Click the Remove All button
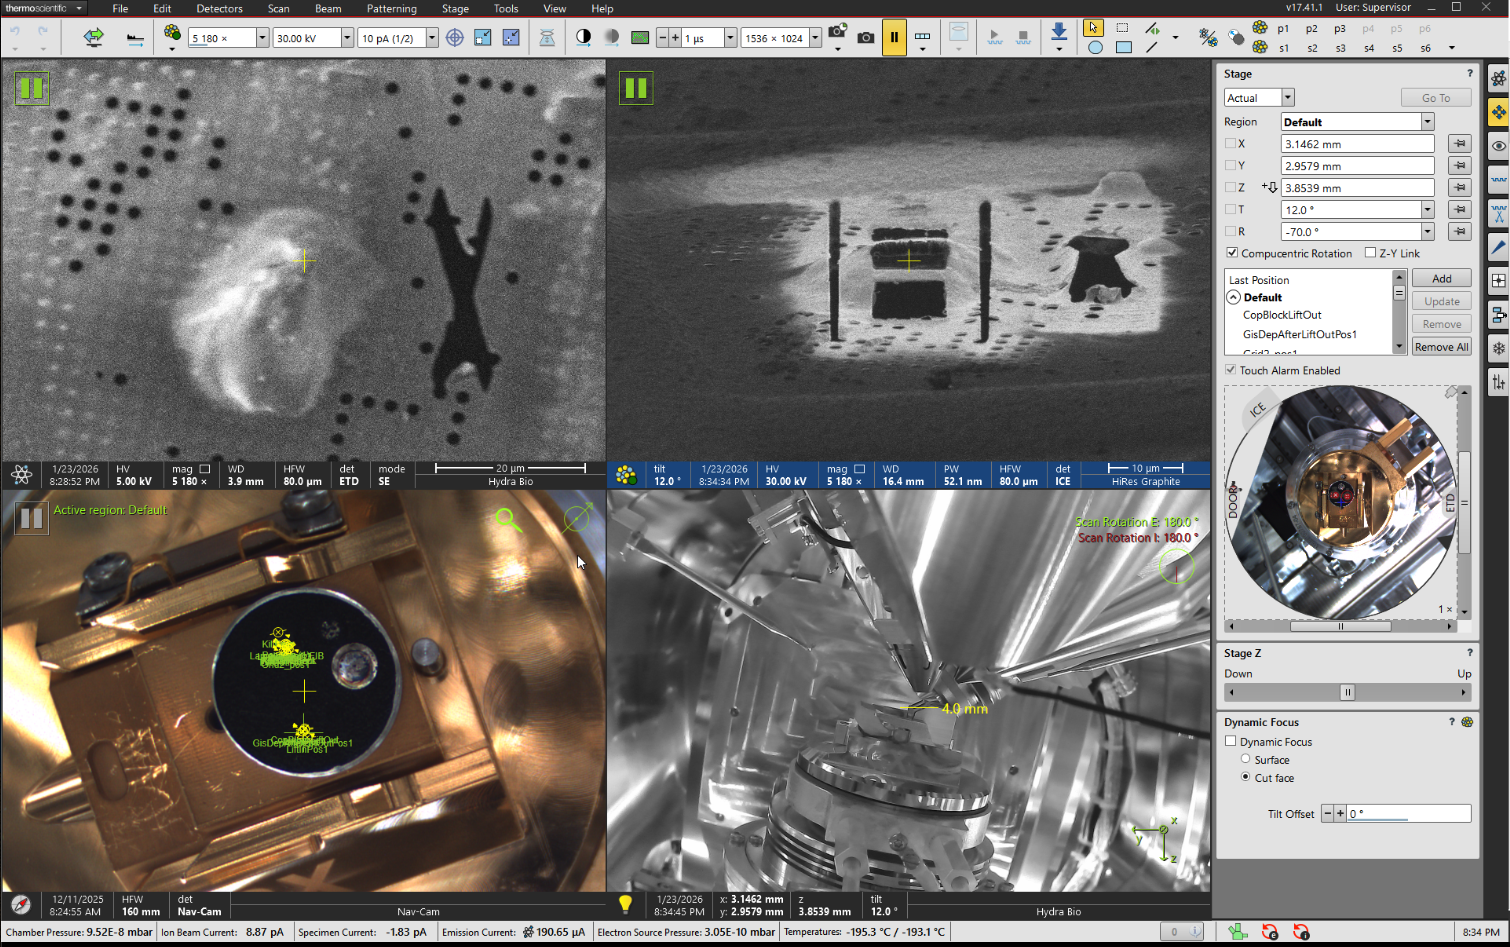Image resolution: width=1510 pixels, height=947 pixels. pos(1441,347)
